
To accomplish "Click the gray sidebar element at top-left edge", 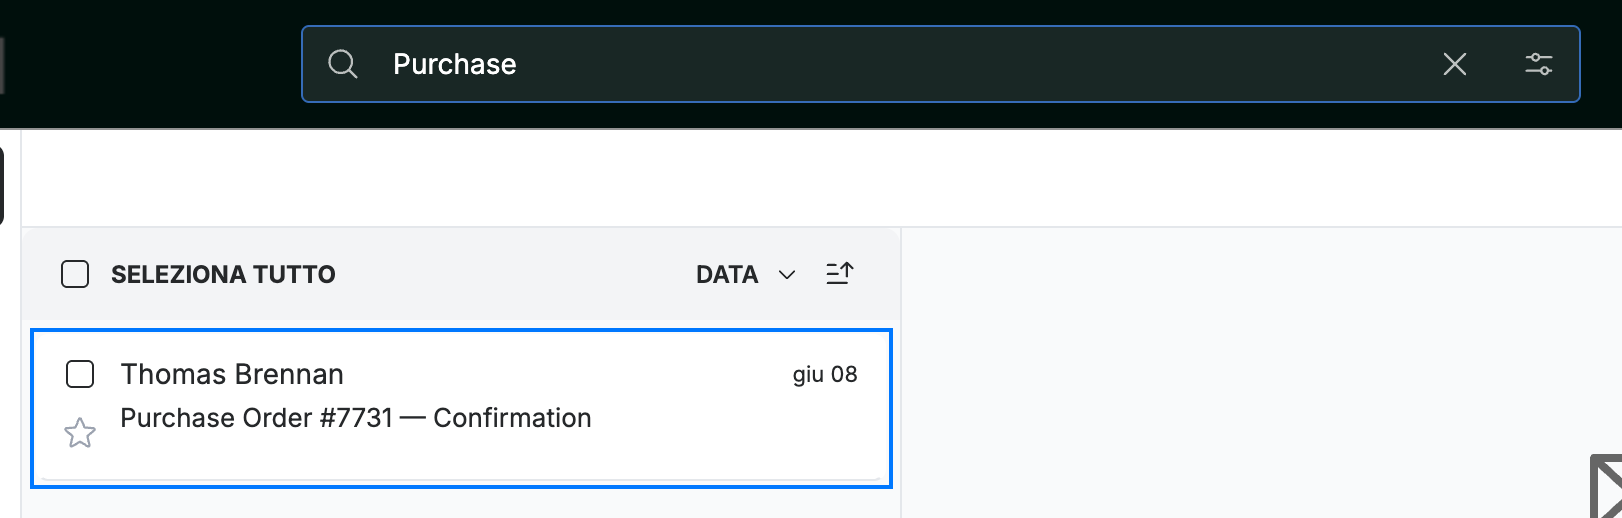I will coord(2,66).
